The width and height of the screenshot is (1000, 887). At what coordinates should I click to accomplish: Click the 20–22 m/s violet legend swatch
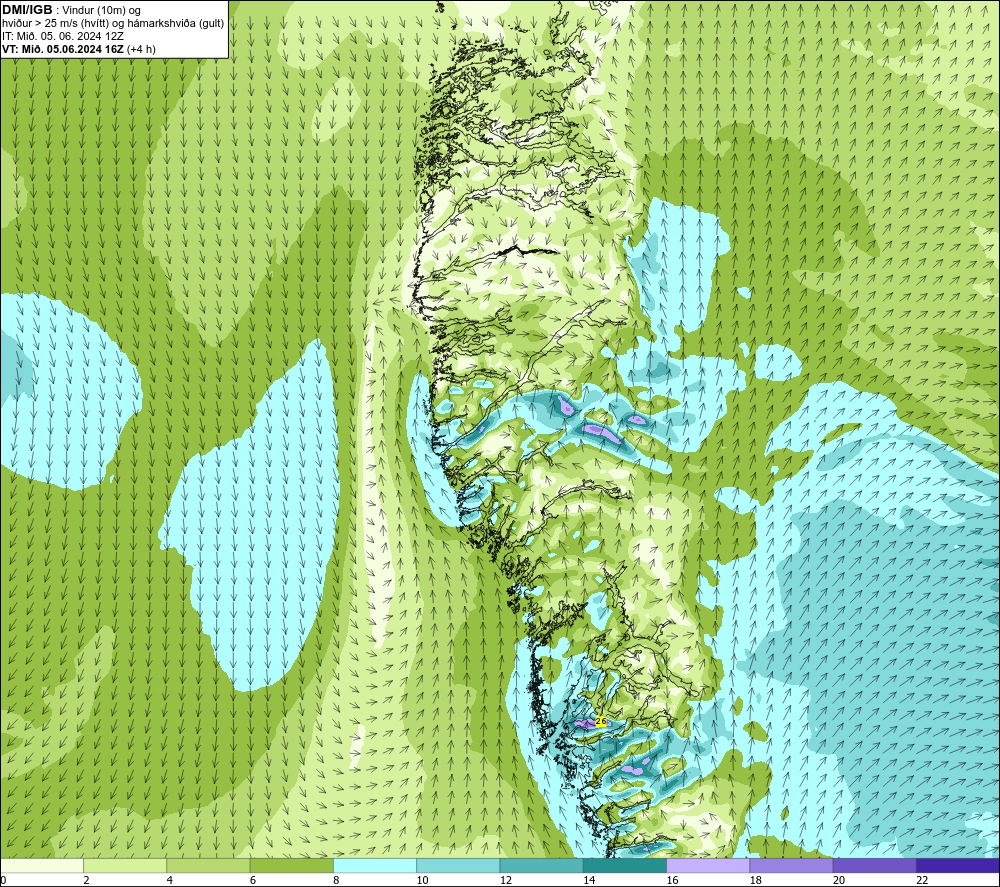[875, 865]
